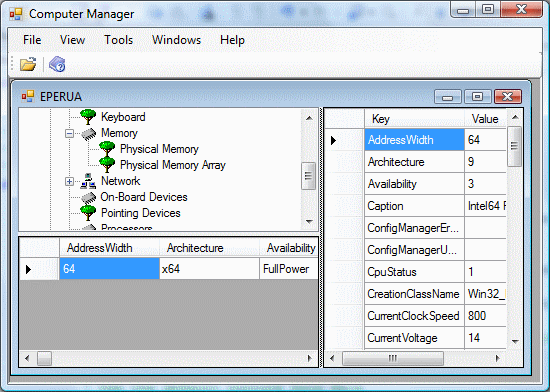Select the CpuStatus key cell
550x392 pixels.
414,272
